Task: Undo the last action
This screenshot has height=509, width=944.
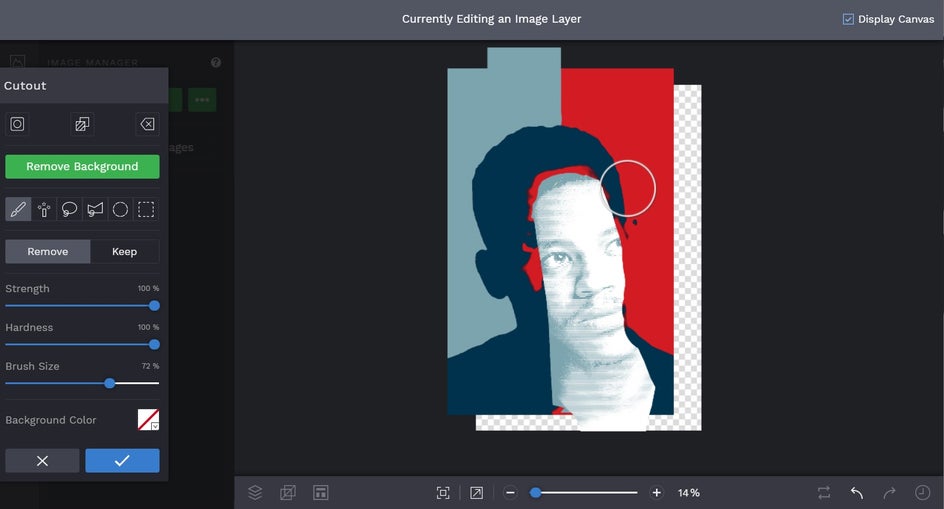Action: click(857, 493)
